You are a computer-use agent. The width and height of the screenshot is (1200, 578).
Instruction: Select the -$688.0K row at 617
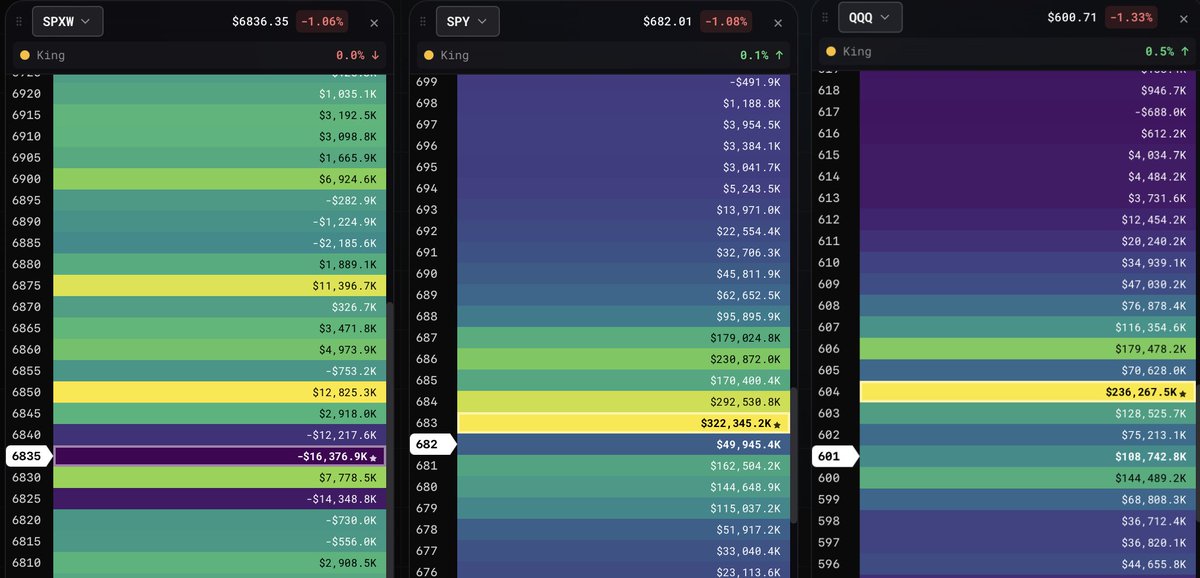click(1027, 112)
